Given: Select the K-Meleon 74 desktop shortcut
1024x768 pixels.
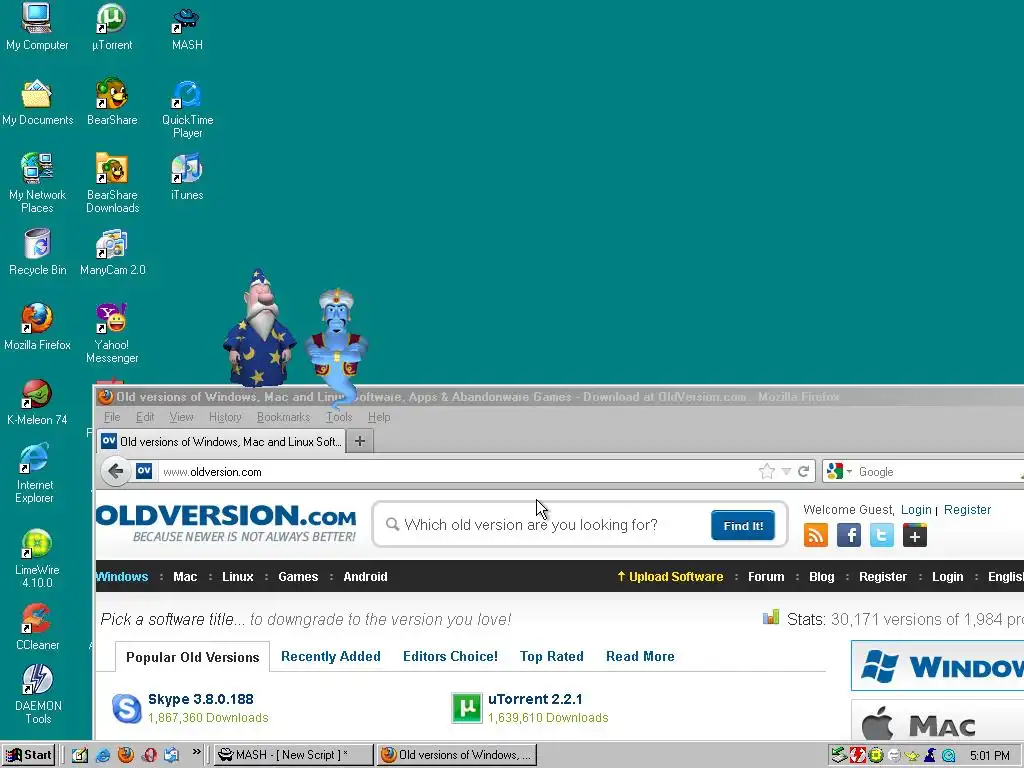Looking at the screenshot, I should (37, 402).
